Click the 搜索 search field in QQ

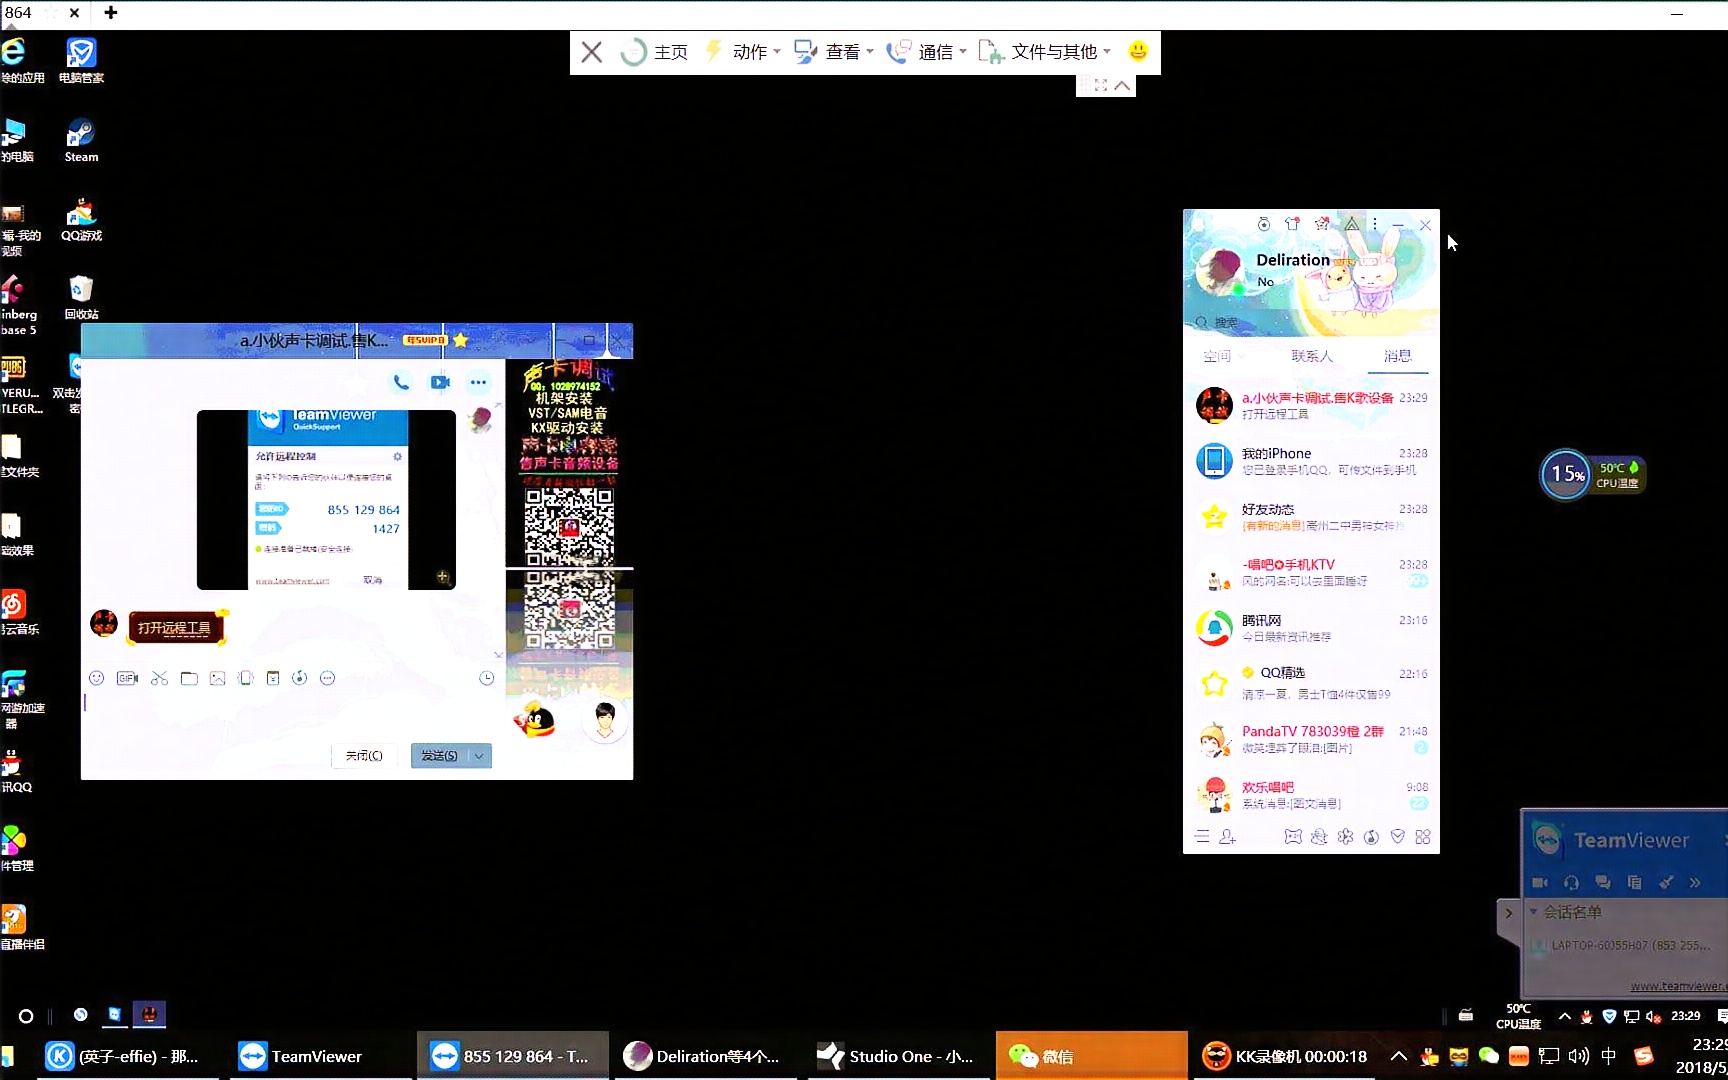(1310, 322)
